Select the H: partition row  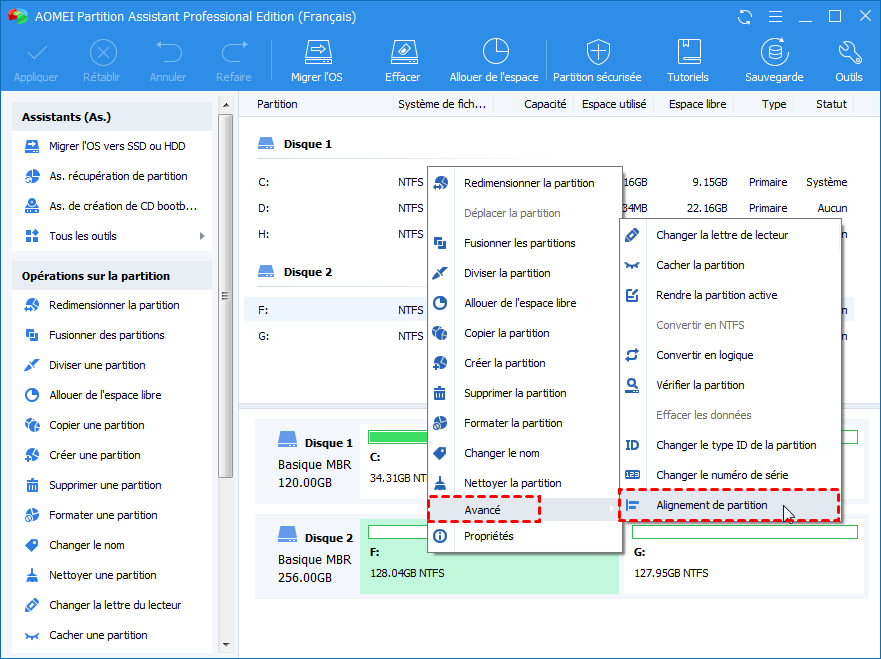click(x=548, y=234)
